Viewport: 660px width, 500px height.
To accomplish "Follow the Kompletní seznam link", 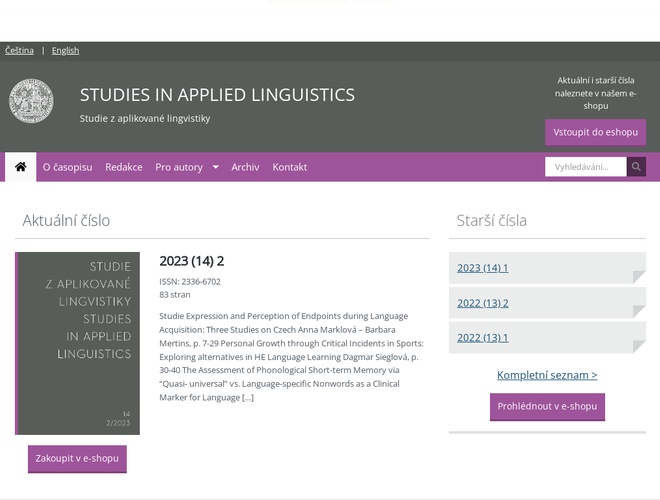I will click(547, 375).
